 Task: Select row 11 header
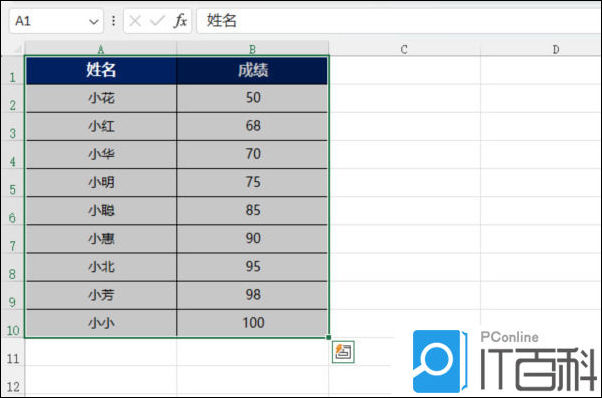point(13,352)
